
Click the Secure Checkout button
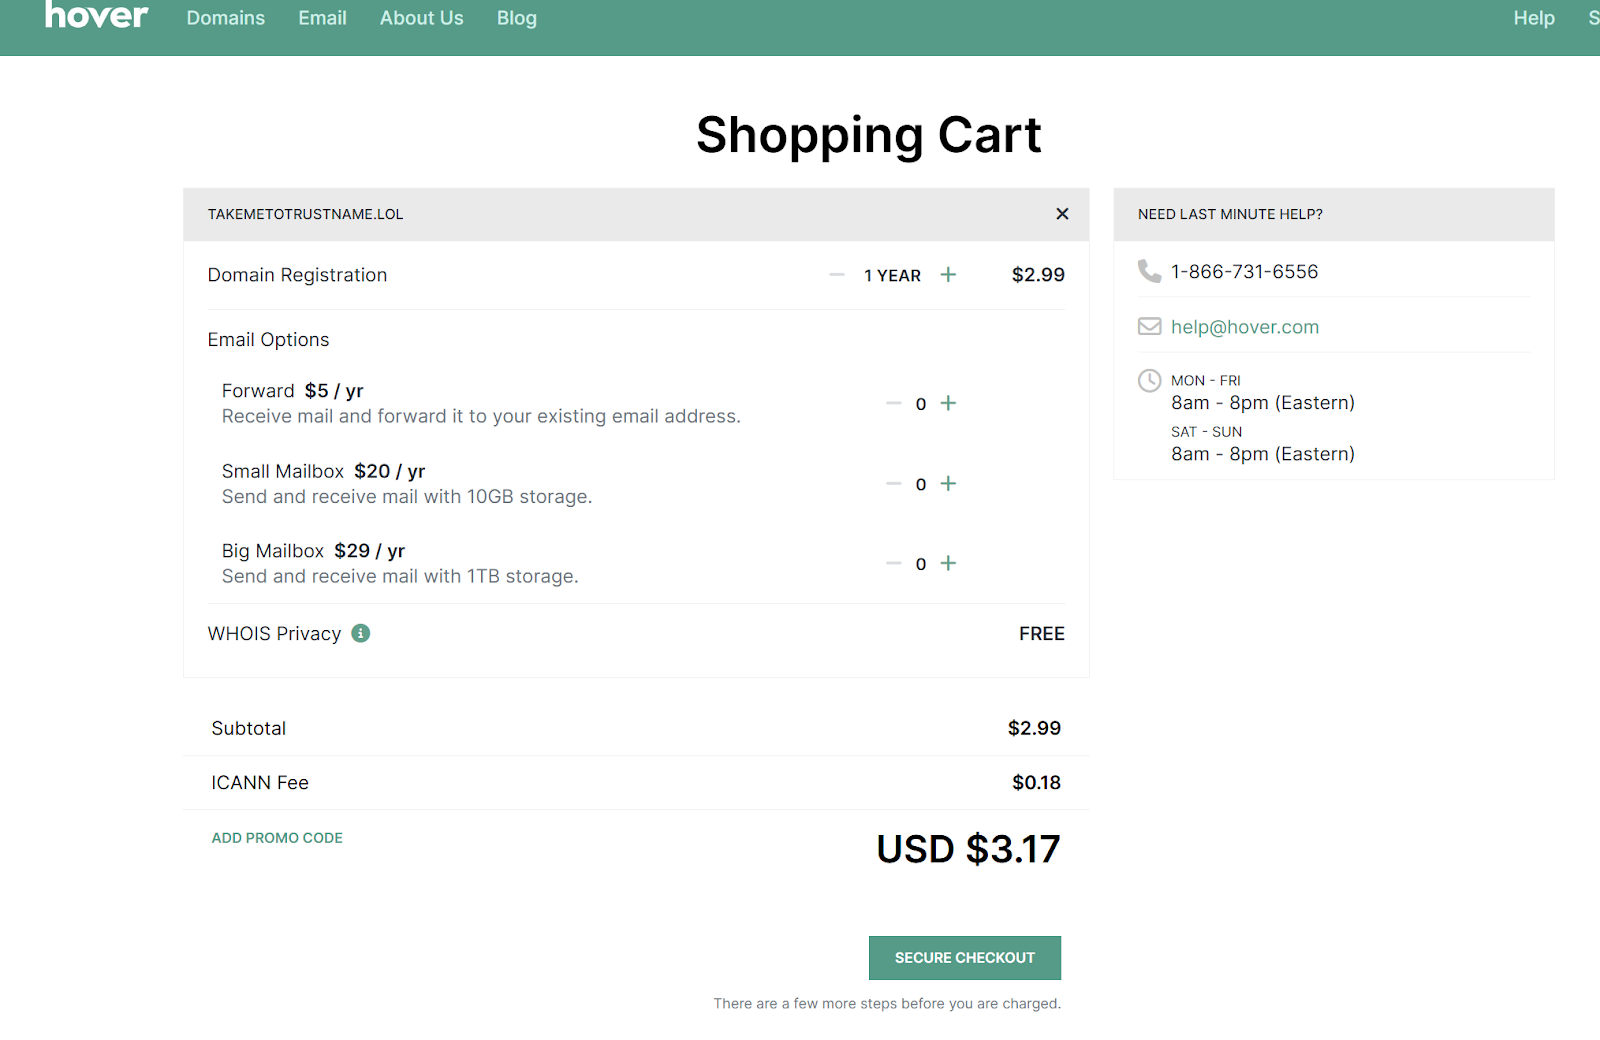click(x=964, y=958)
